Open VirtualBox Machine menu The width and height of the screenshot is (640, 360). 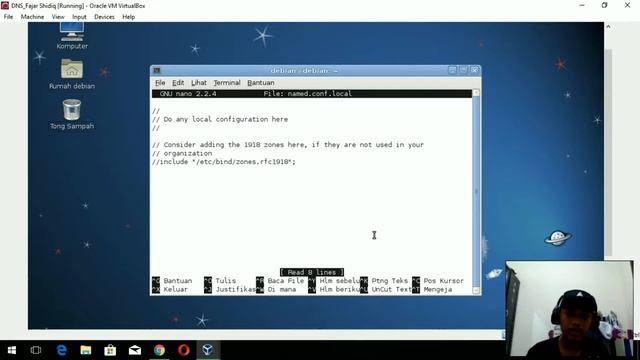pyautogui.click(x=32, y=17)
